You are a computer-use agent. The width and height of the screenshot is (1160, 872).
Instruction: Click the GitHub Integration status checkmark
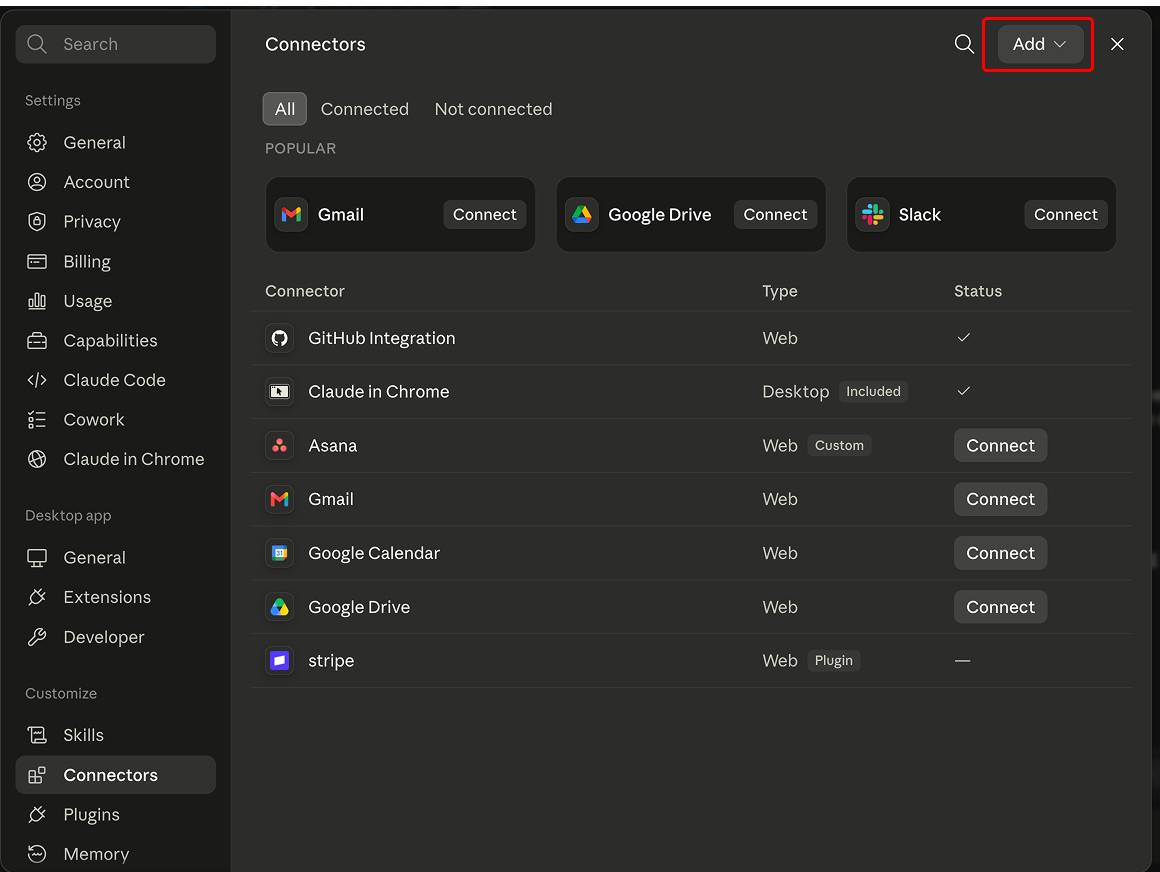(963, 338)
